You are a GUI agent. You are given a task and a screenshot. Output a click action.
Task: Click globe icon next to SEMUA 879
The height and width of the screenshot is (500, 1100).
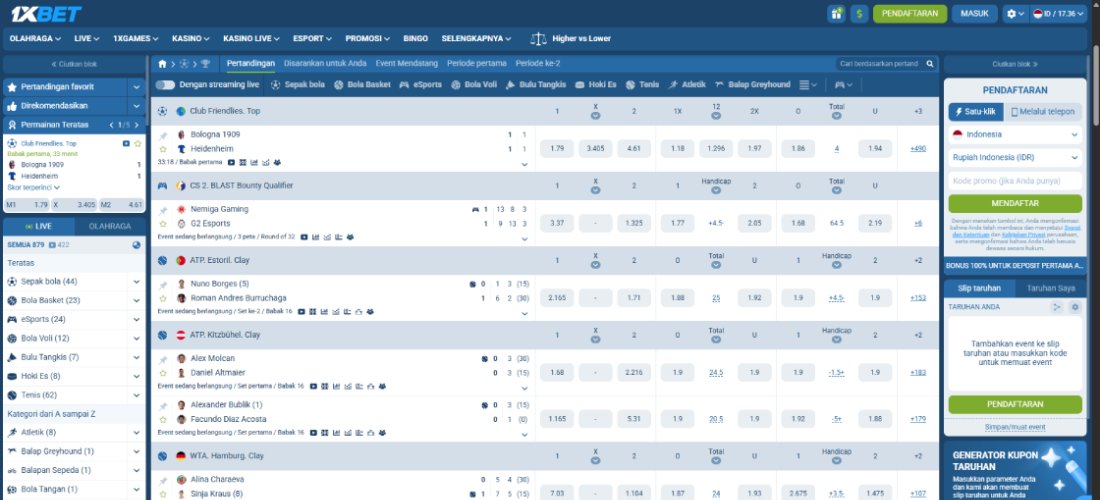(136, 245)
